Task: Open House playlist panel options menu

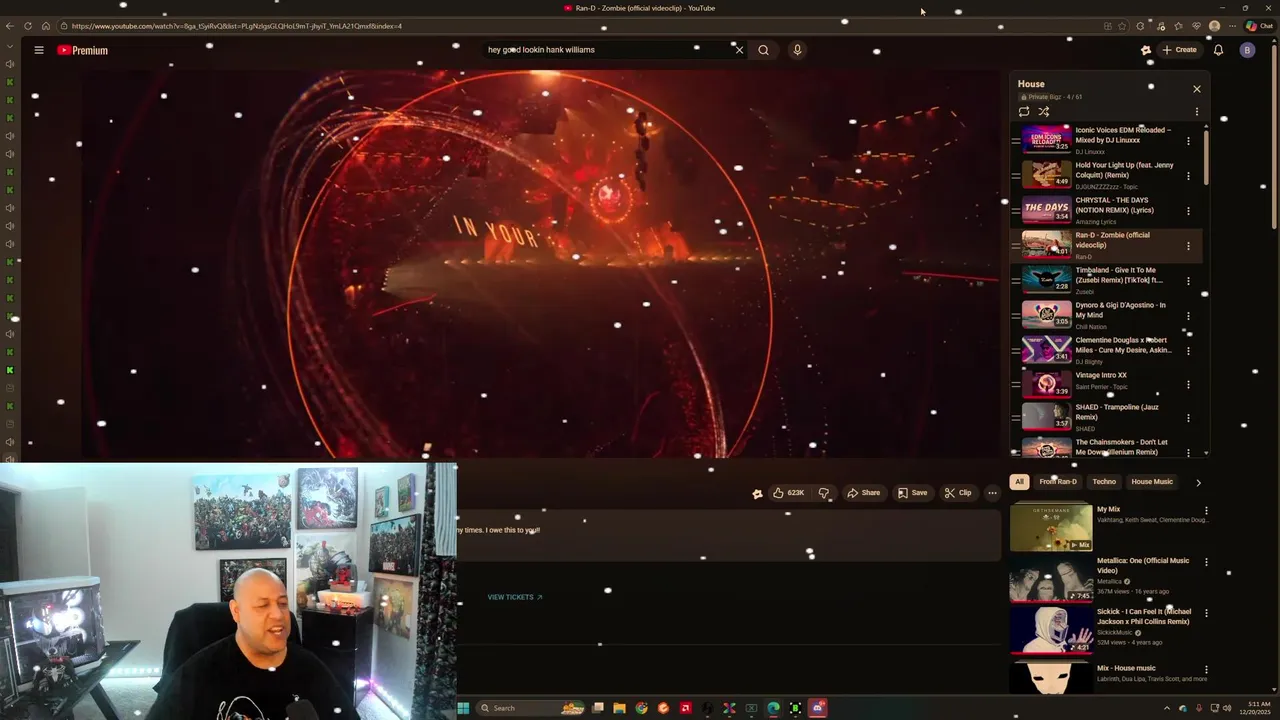Action: click(x=1196, y=112)
